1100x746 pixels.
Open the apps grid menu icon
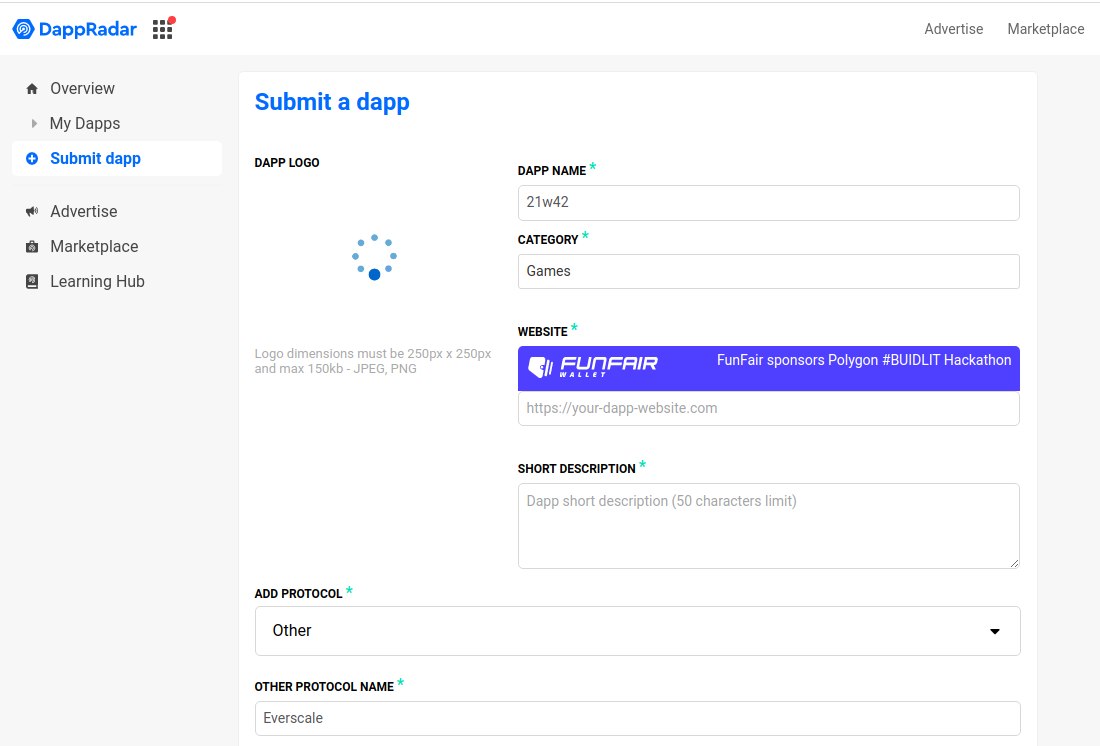(x=162, y=29)
